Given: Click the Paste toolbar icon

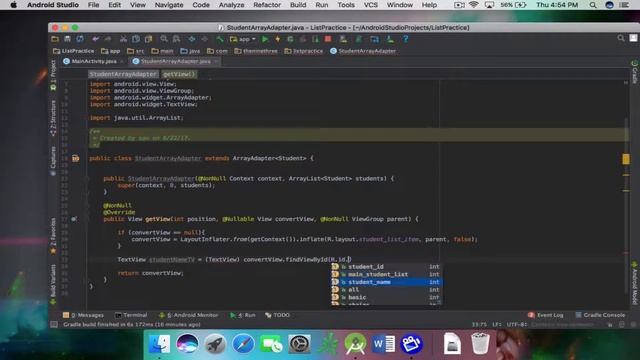Looking at the screenshot, I should (x=148, y=39).
